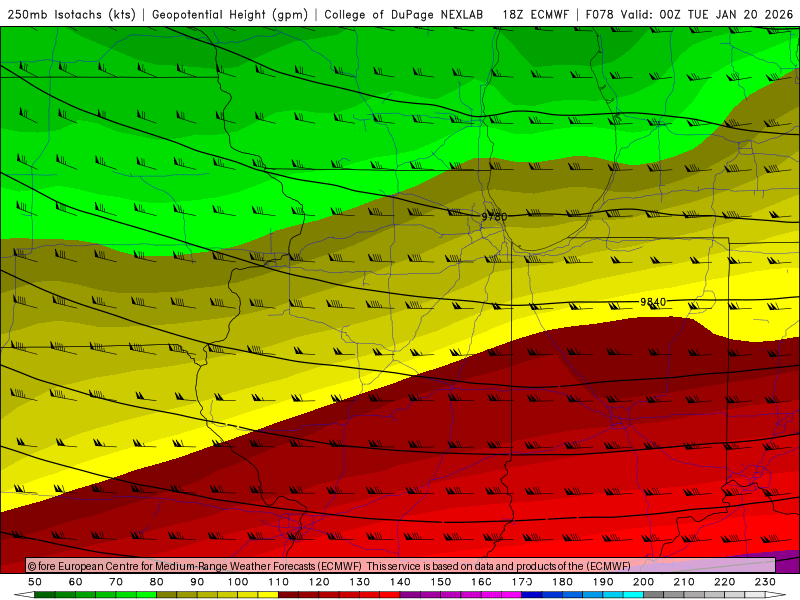
Task: Click the 'F078' forecast hour text
Action: (599, 14)
